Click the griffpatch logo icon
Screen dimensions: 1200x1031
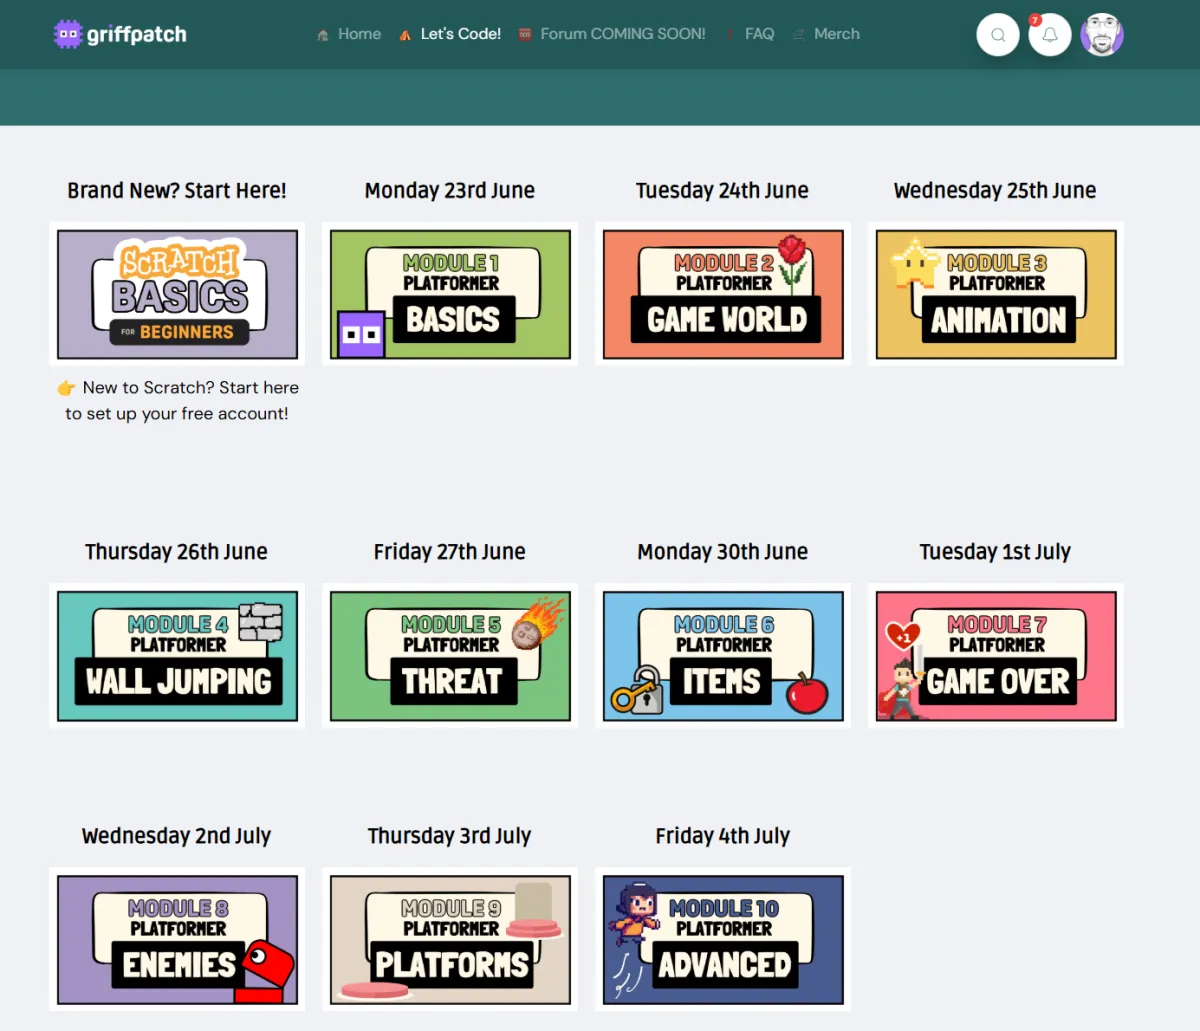point(67,34)
